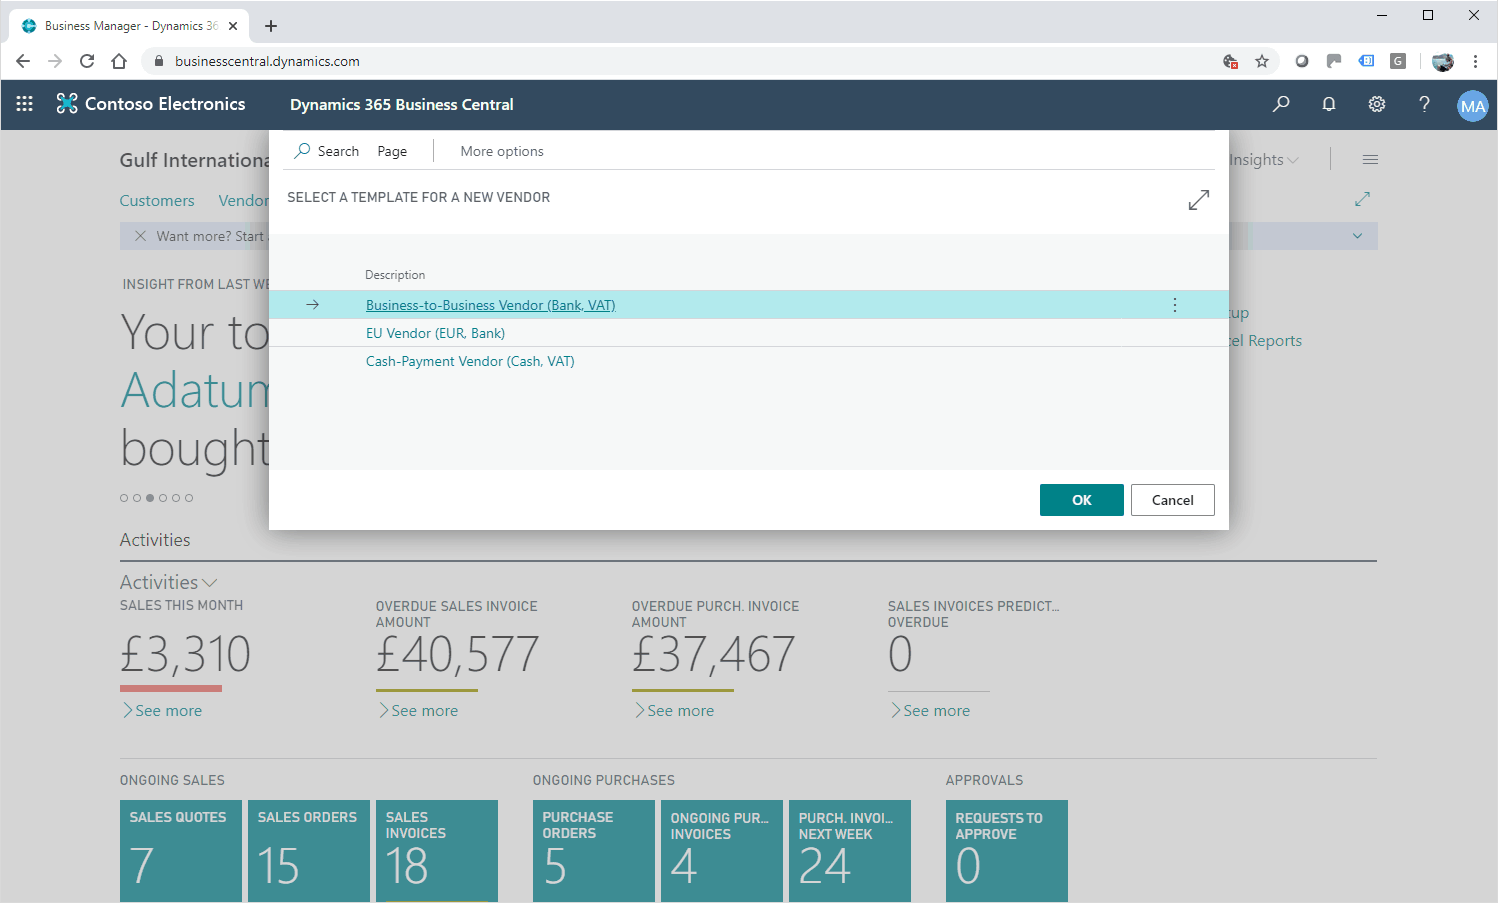The image size is (1498, 903).
Task: Click the Dynamics 365 Business Central title
Action: click(402, 104)
